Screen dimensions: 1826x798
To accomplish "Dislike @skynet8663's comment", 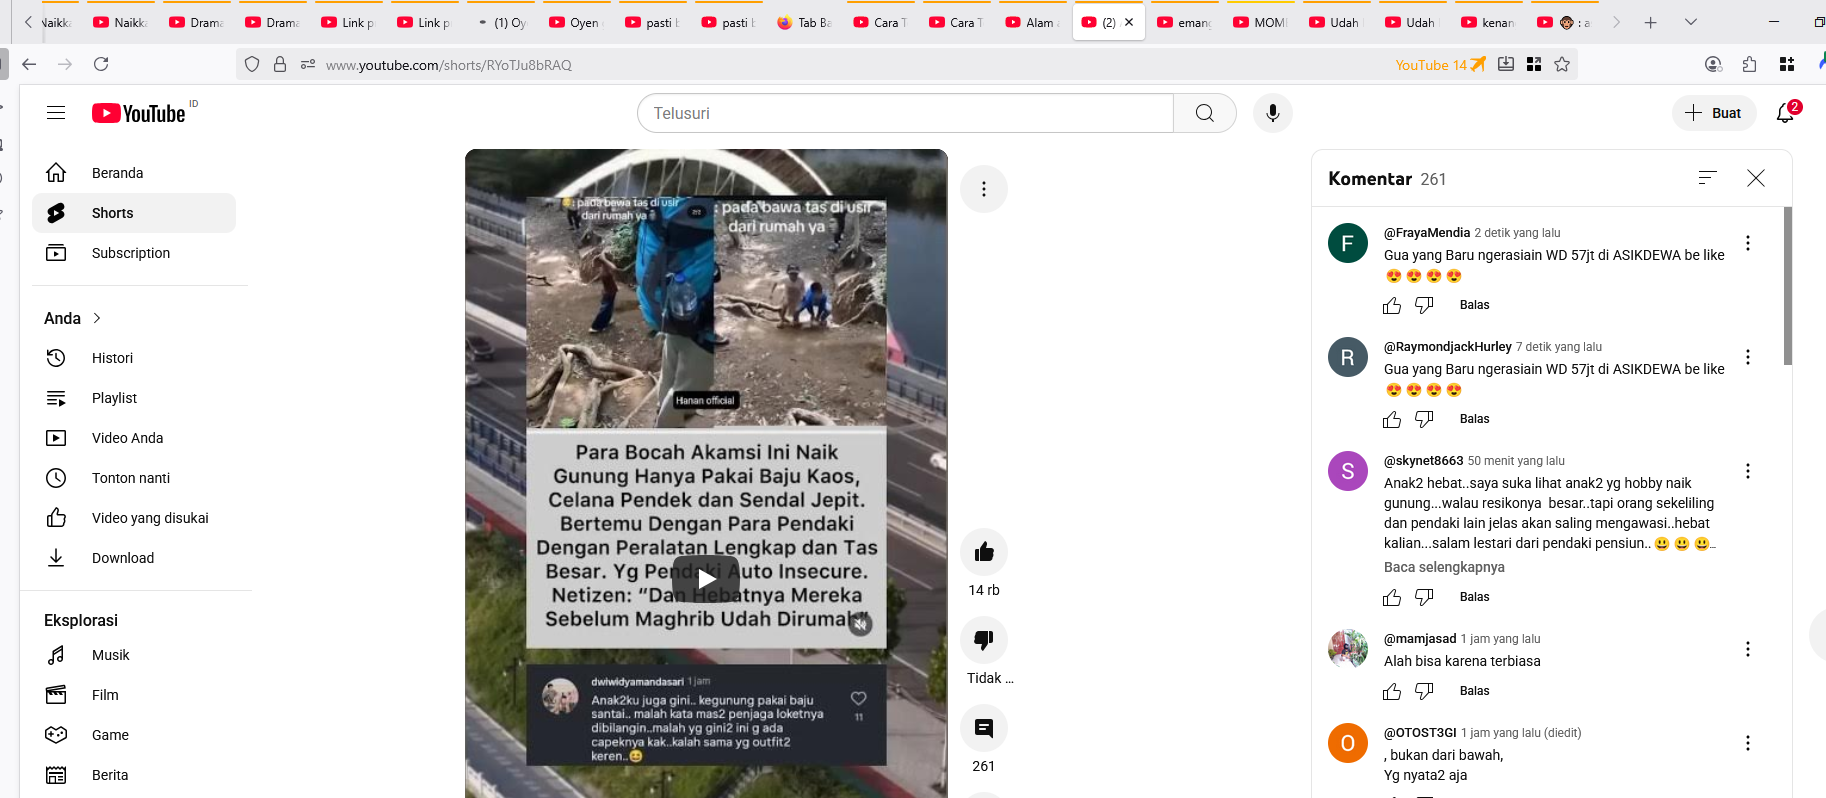I will coord(1424,597).
